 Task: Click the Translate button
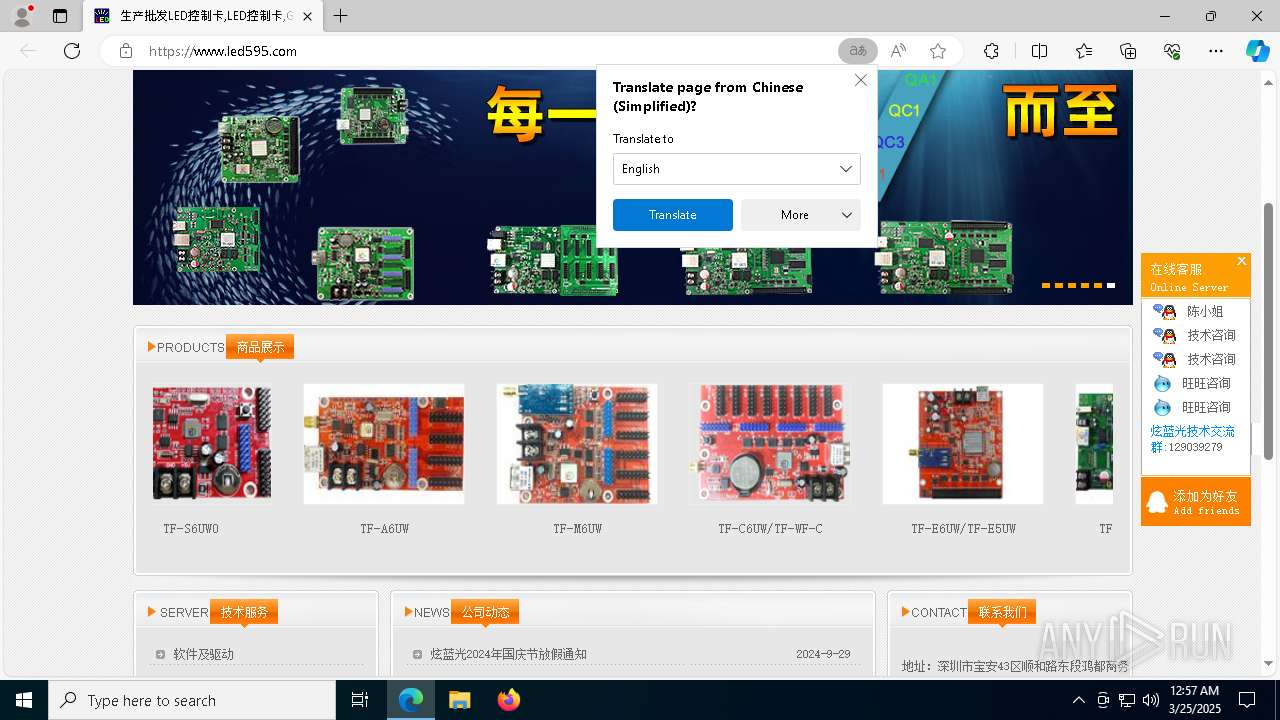[672, 215]
